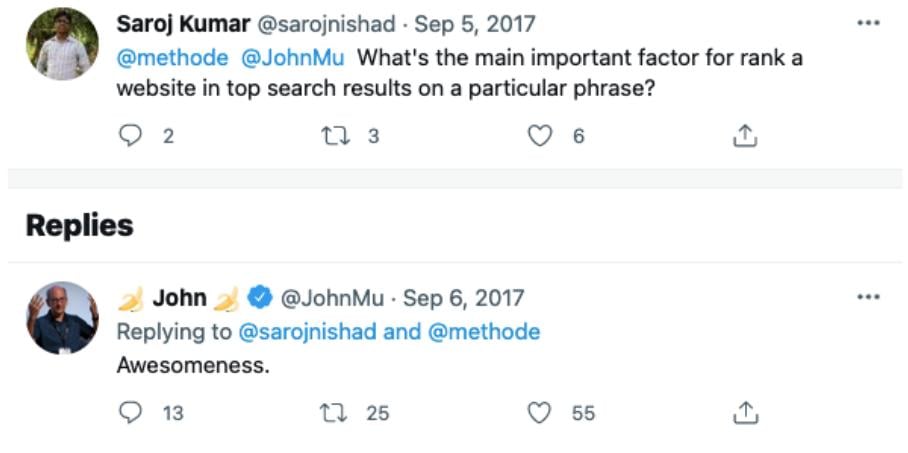Open John display name on reply
Image resolution: width=908 pixels, height=453 pixels.
point(180,298)
